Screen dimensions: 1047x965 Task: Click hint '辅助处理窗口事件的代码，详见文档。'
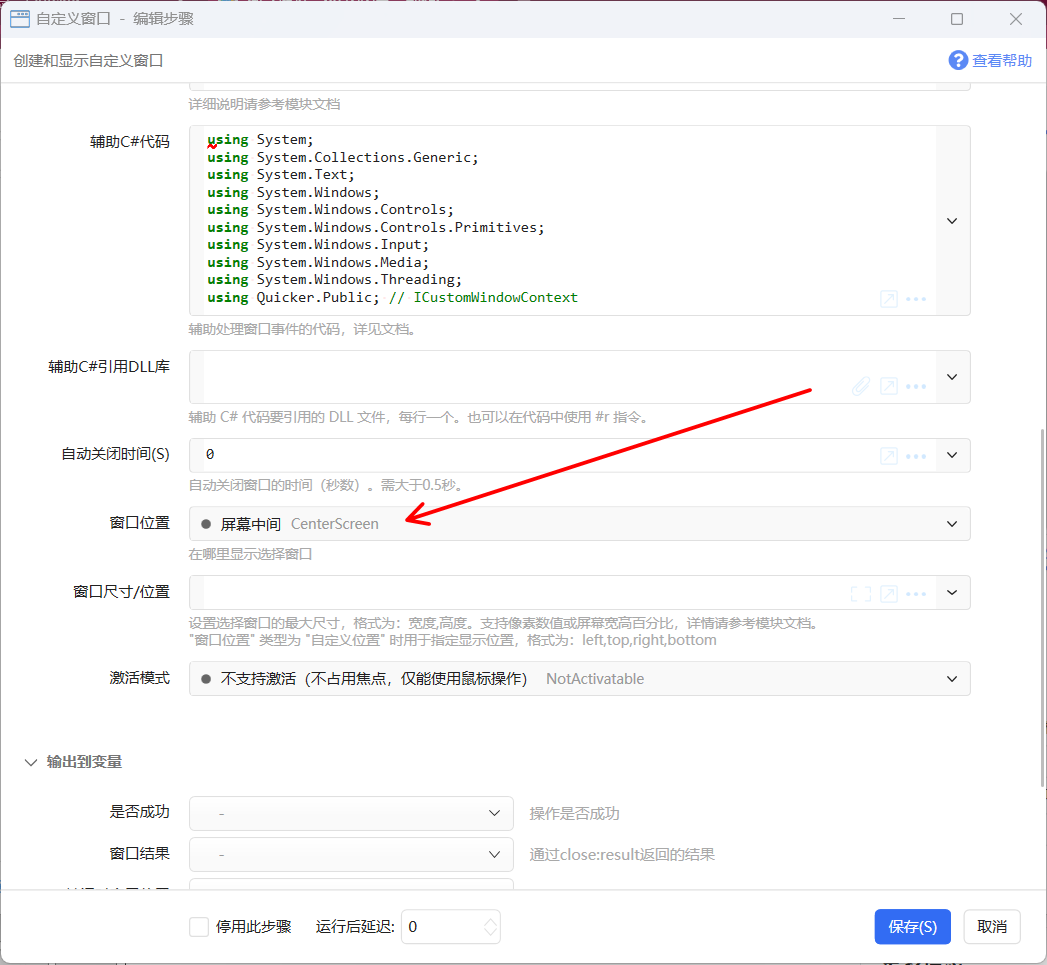point(302,329)
